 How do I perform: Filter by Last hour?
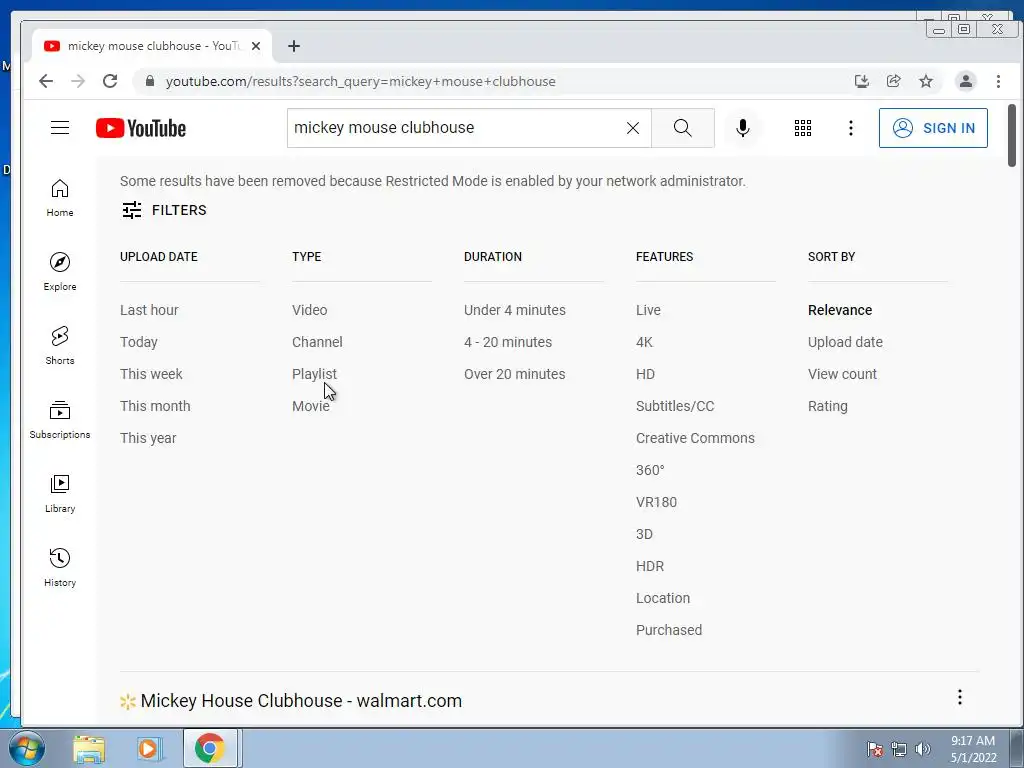149,310
